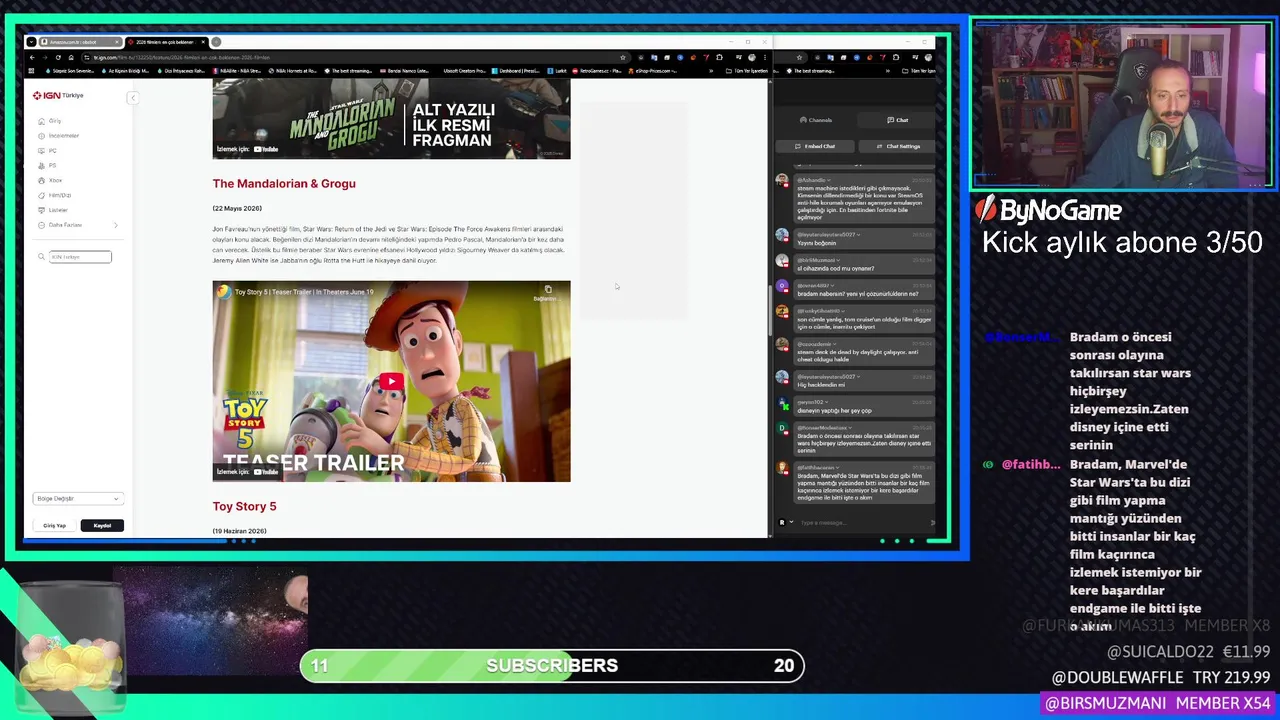This screenshot has width=1280, height=720.
Task: Click the Kaydol register button
Action: click(x=102, y=525)
